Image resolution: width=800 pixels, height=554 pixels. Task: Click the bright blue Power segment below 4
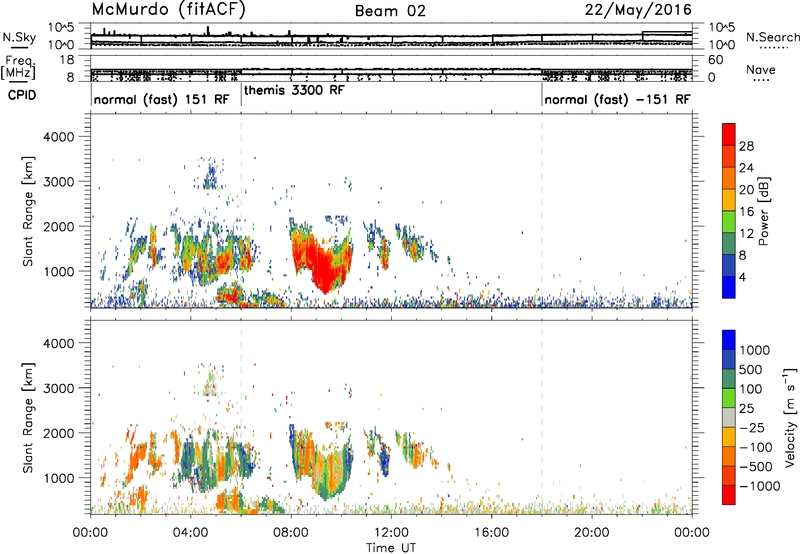click(729, 287)
